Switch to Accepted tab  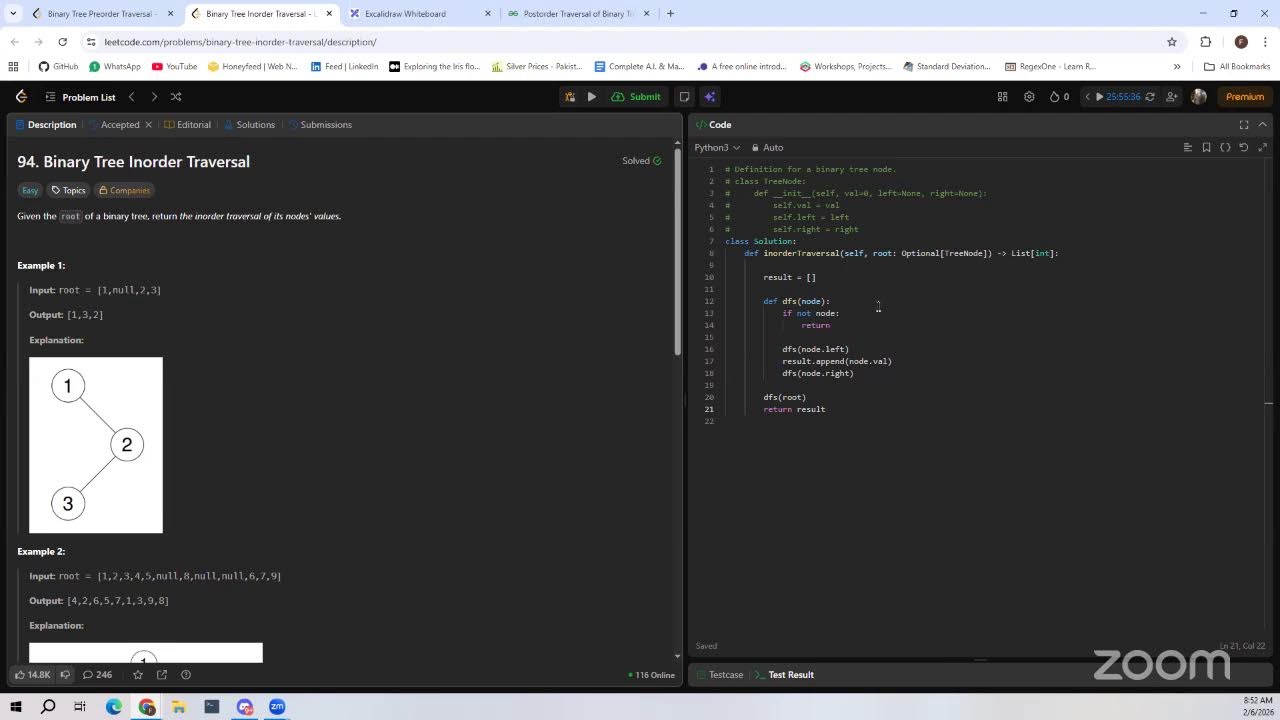114,125
